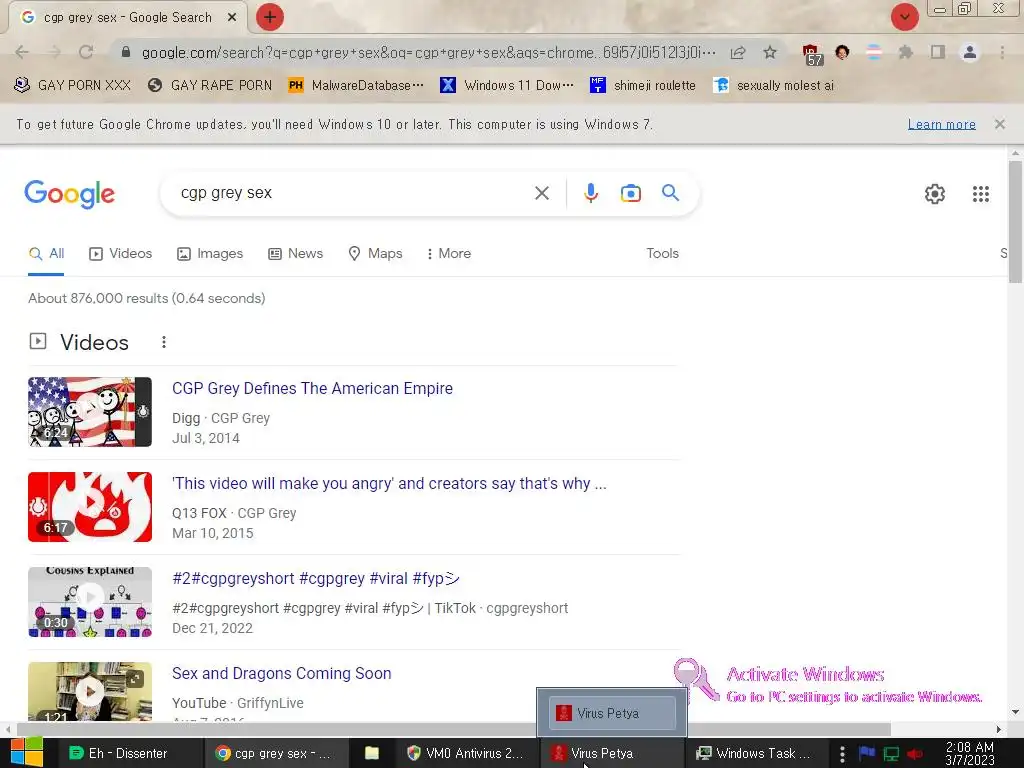Expand the system tray overflow dots

tap(842, 753)
